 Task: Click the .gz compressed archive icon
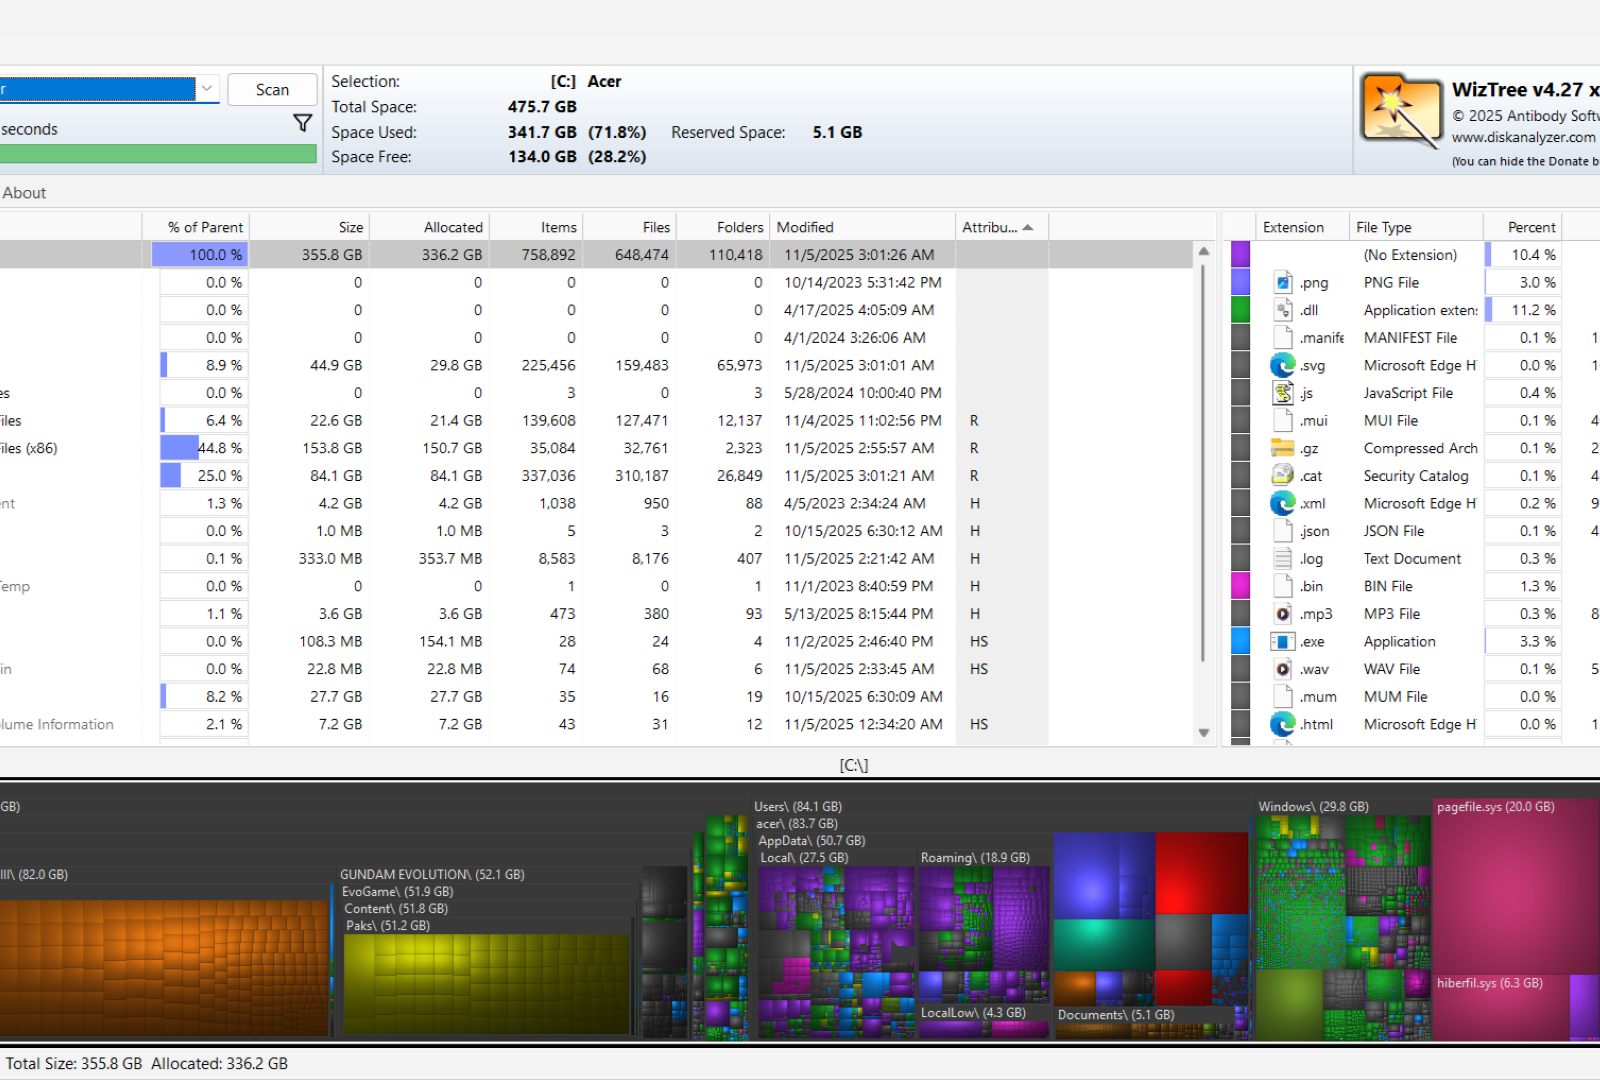(1283, 448)
